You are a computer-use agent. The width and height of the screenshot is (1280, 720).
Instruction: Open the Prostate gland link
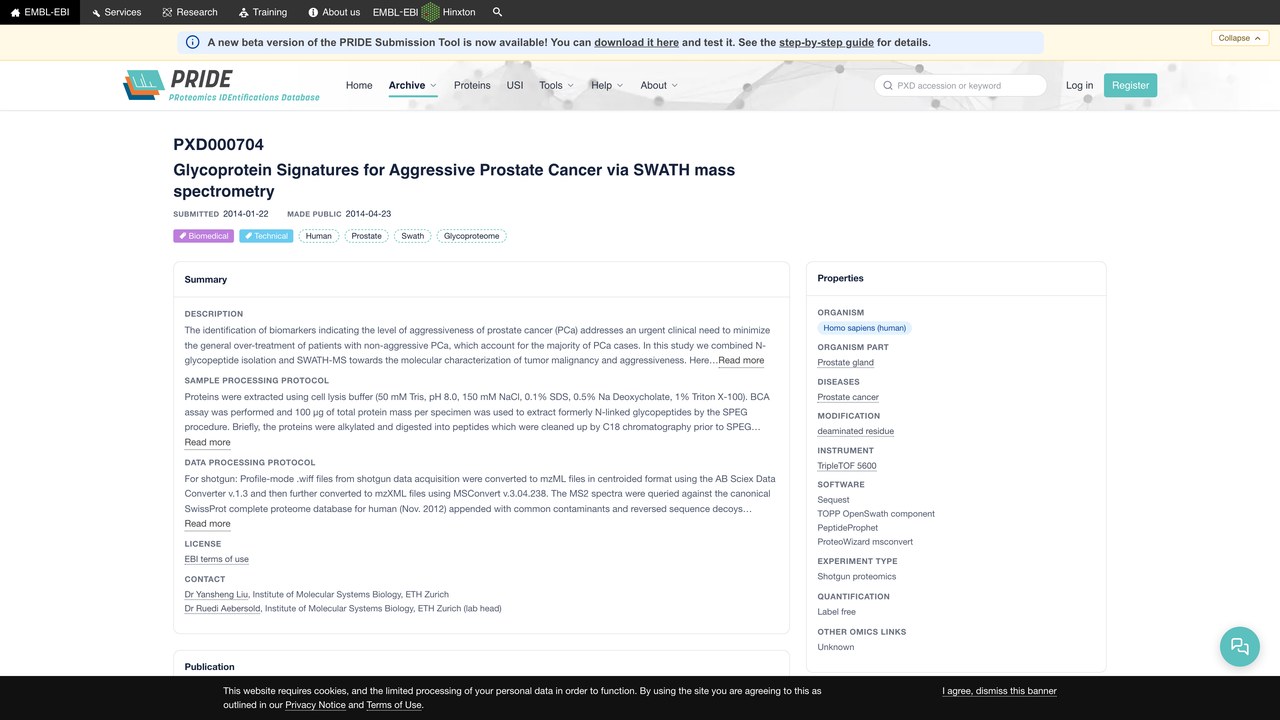pyautogui.click(x=845, y=362)
